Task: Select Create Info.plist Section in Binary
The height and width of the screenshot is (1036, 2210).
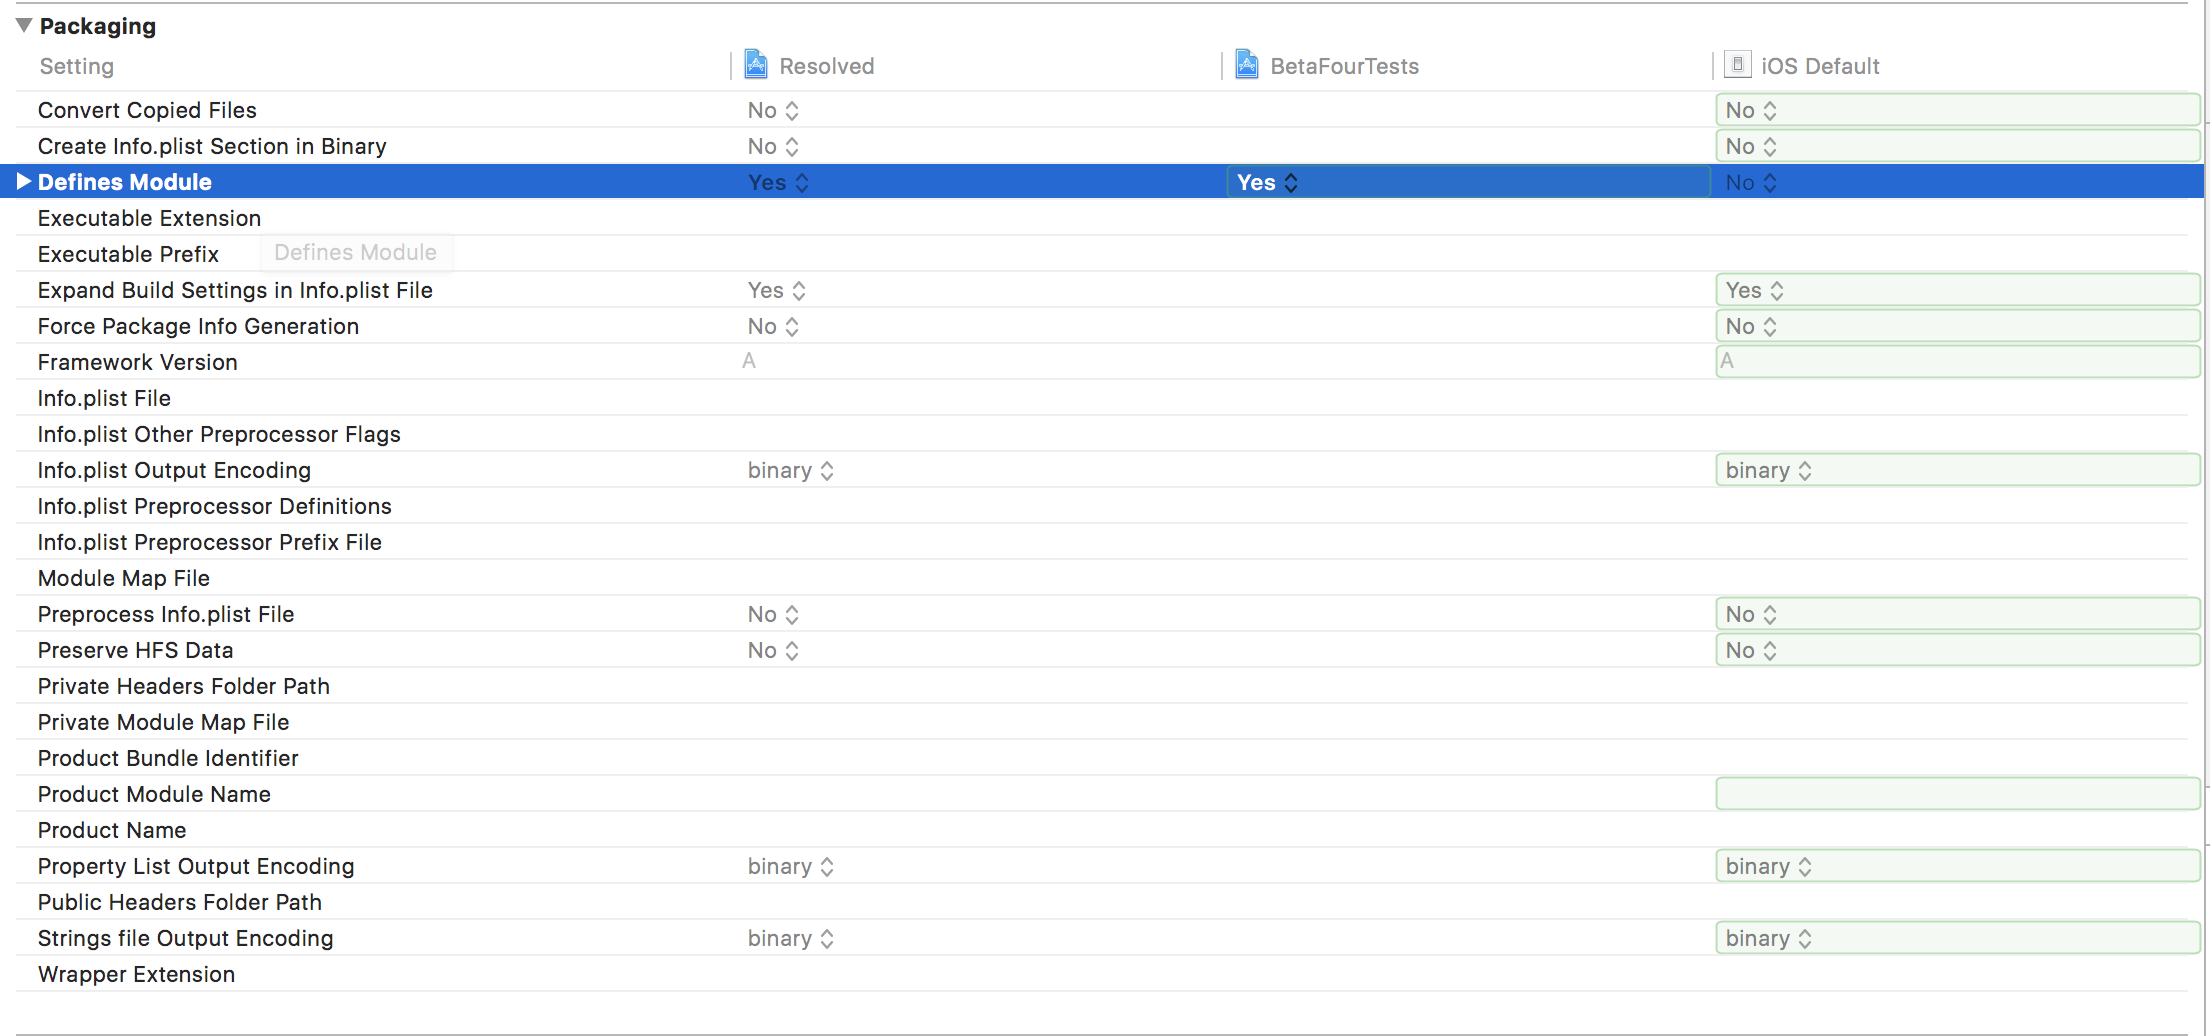Action: point(212,146)
